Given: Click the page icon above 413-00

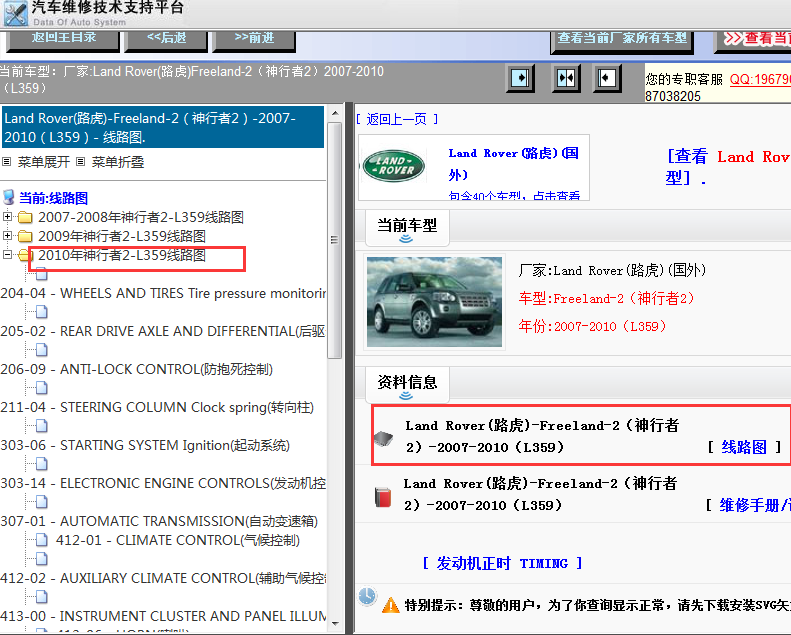Looking at the screenshot, I should click(x=41, y=597).
